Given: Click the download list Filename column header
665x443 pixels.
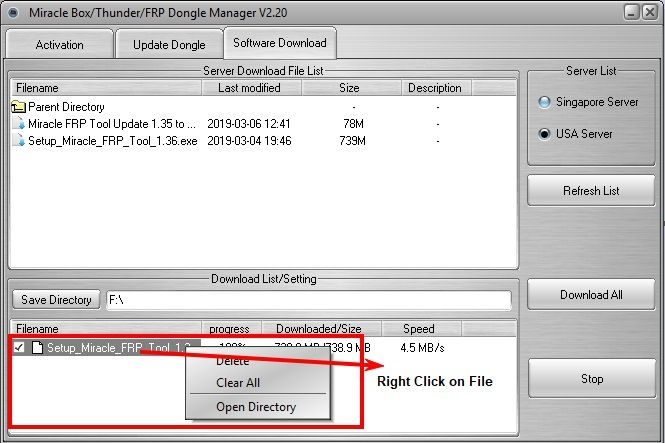Looking at the screenshot, I should click(x=106, y=329).
